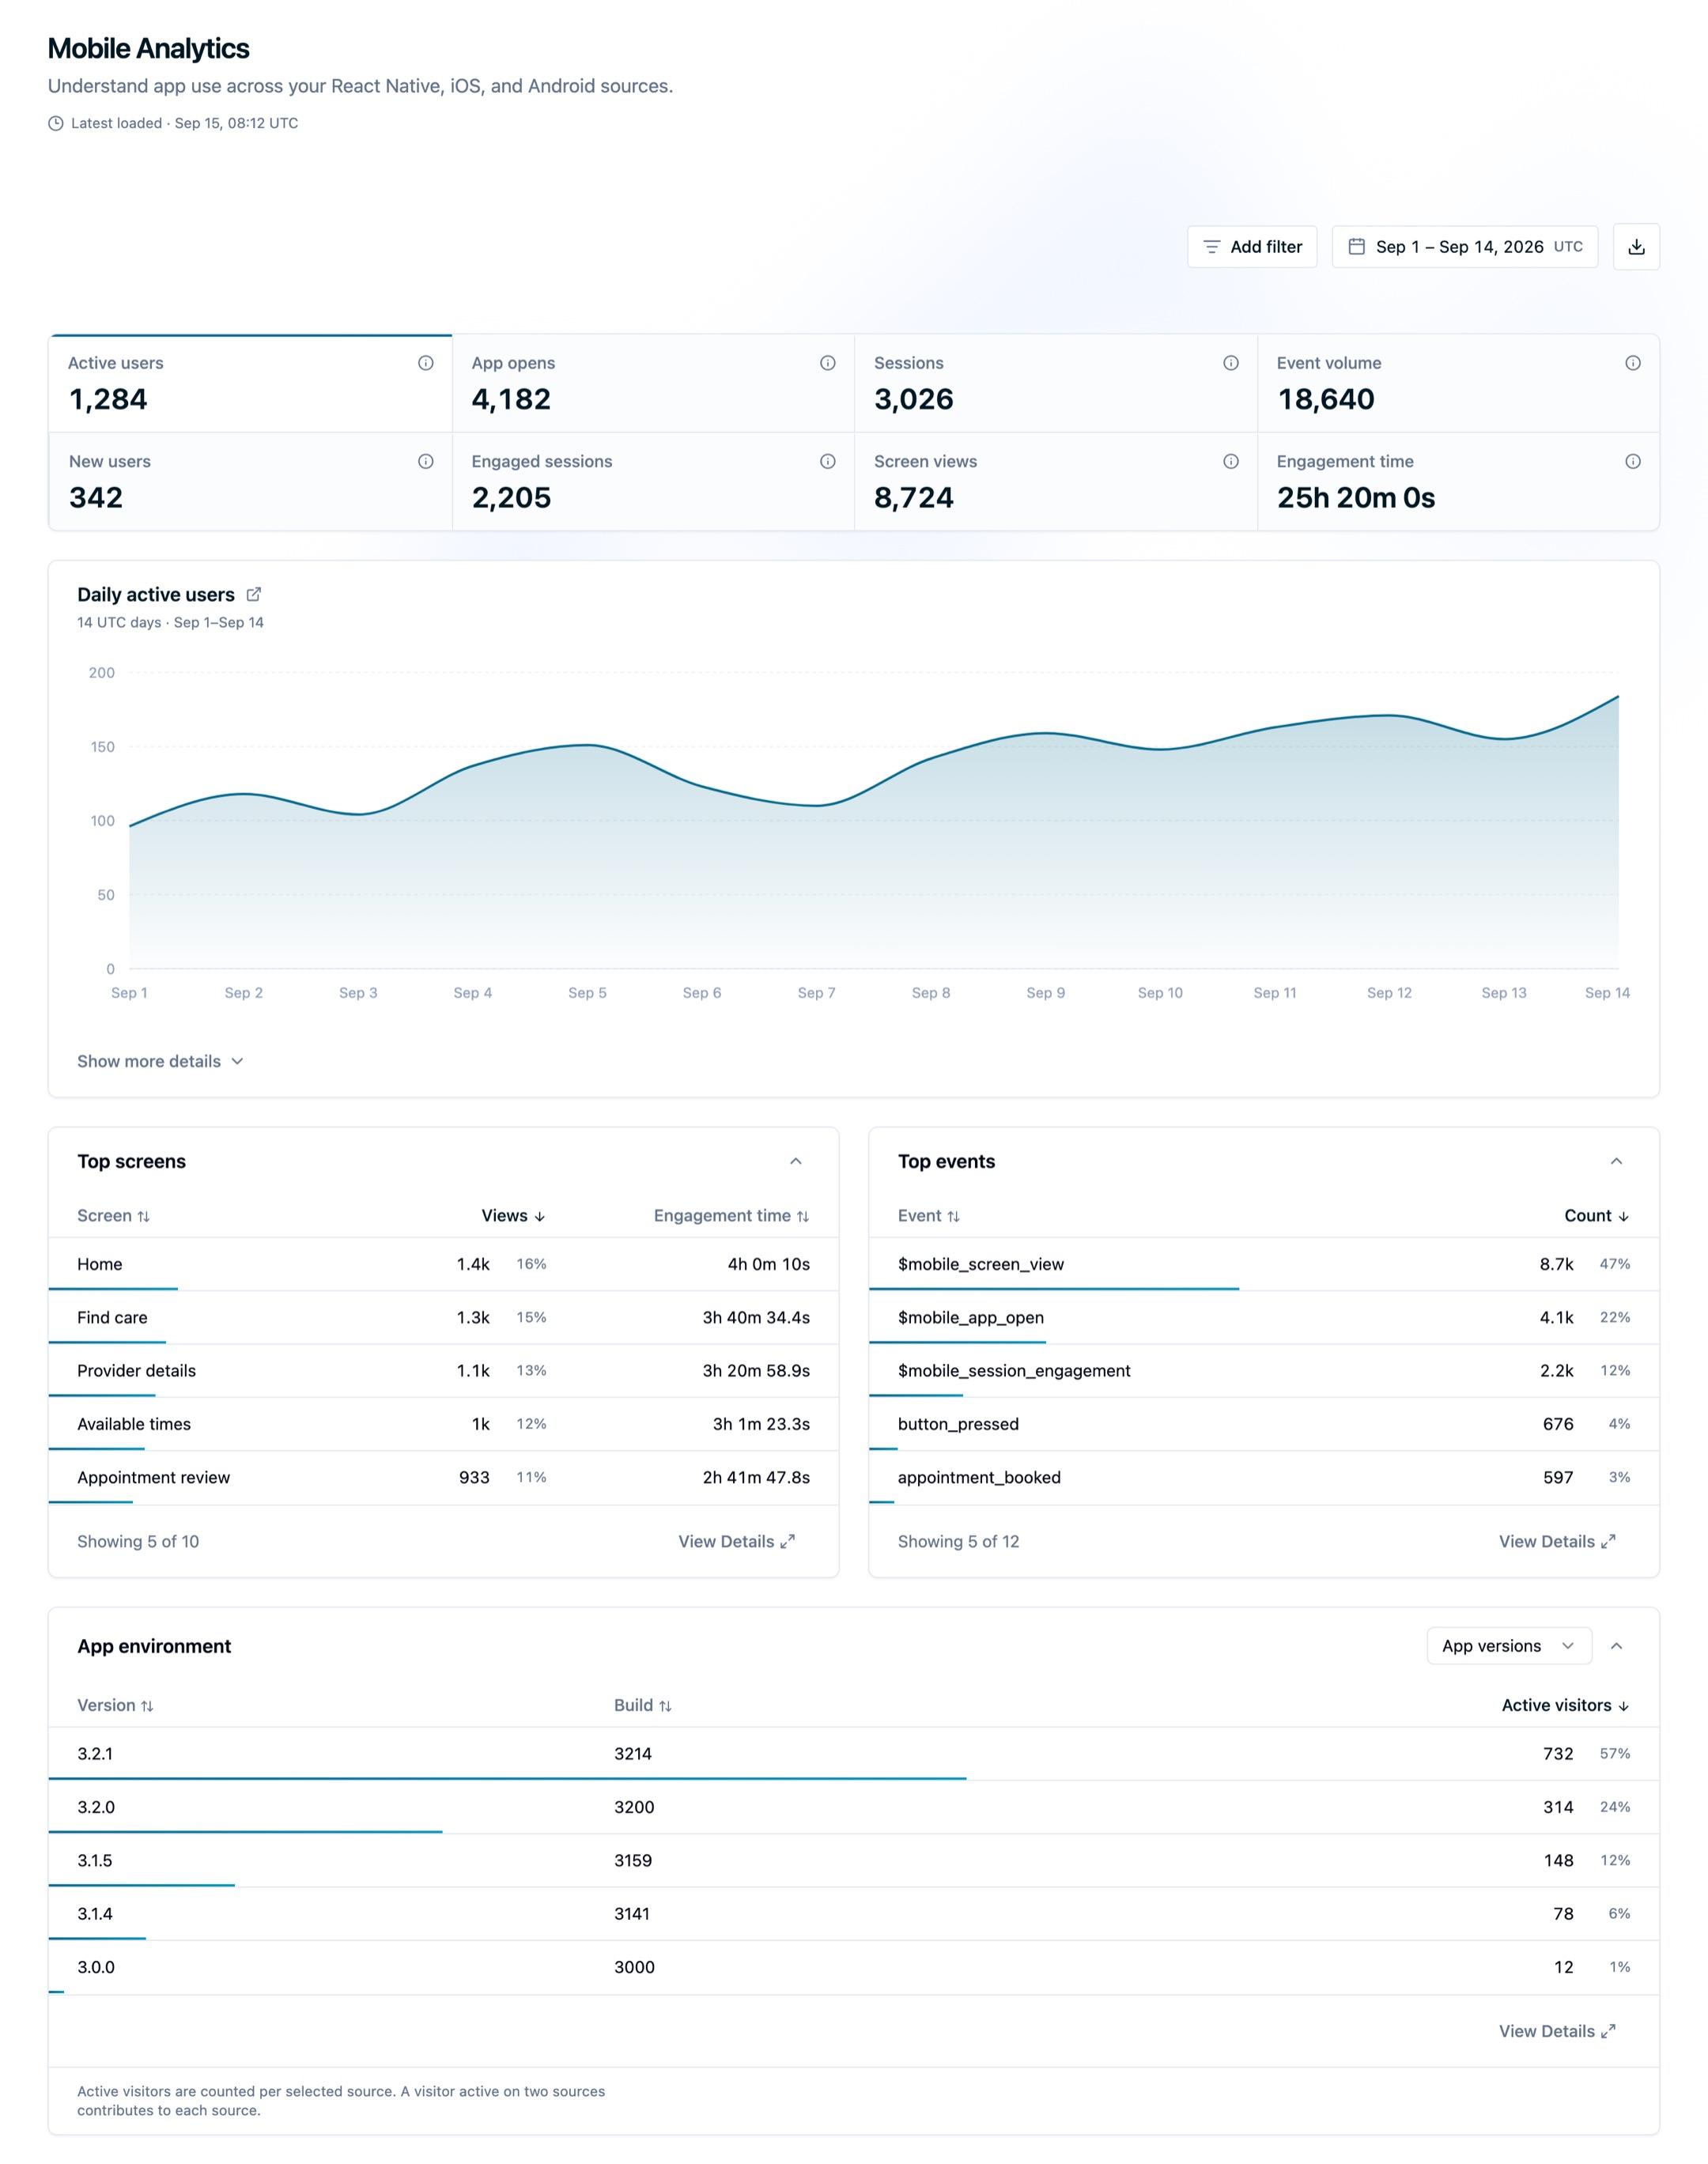
Task: Click the Build 3214 cell
Action: tap(633, 1753)
